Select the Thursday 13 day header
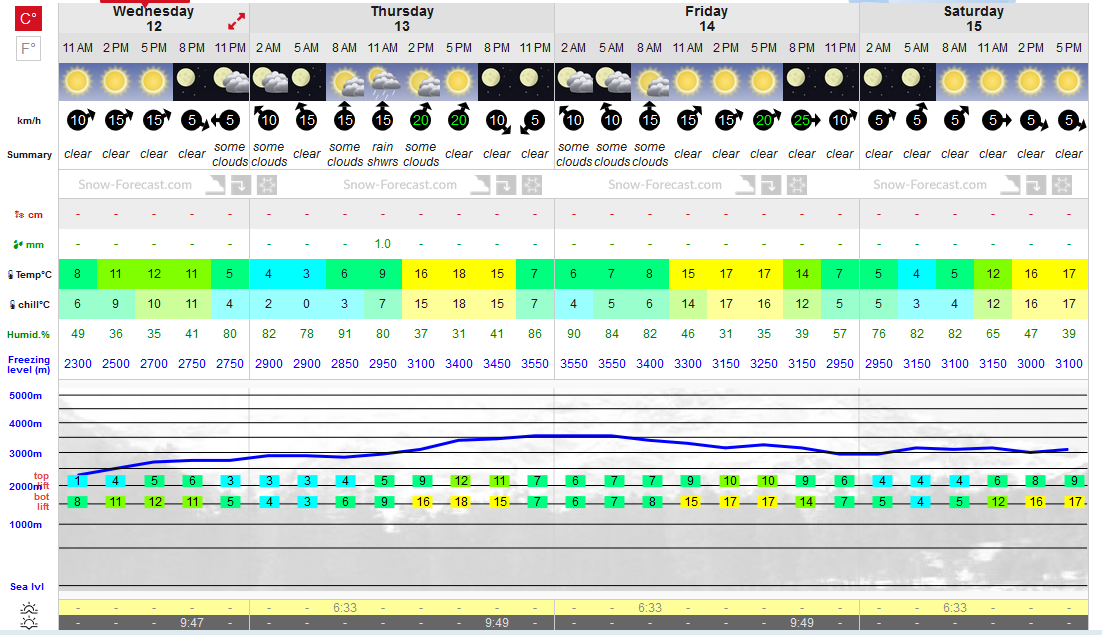Image resolution: width=1102 pixels, height=635 pixels. pyautogui.click(x=402, y=19)
